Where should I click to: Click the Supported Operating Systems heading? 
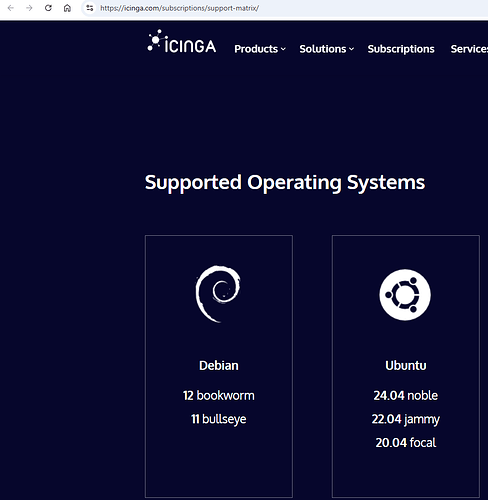[x=285, y=182]
